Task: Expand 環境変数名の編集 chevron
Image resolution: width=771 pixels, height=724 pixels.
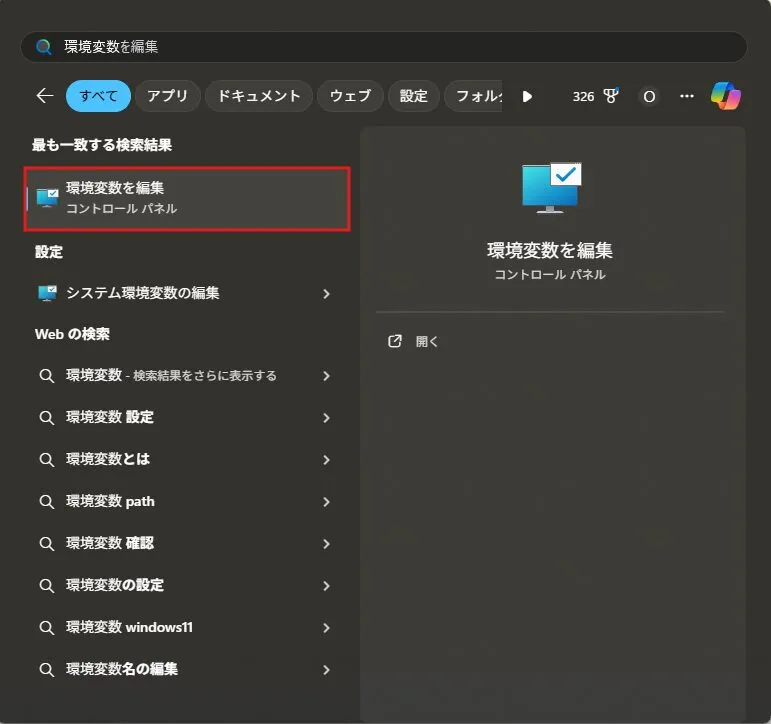Action: click(x=326, y=669)
